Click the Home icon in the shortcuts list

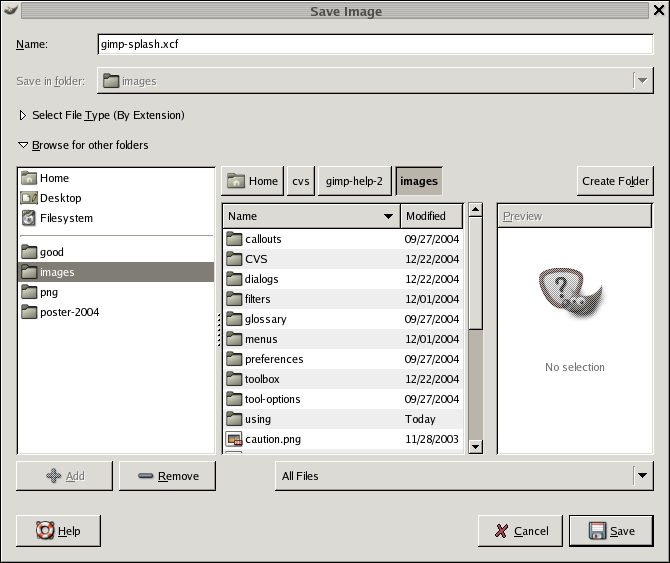(29, 178)
